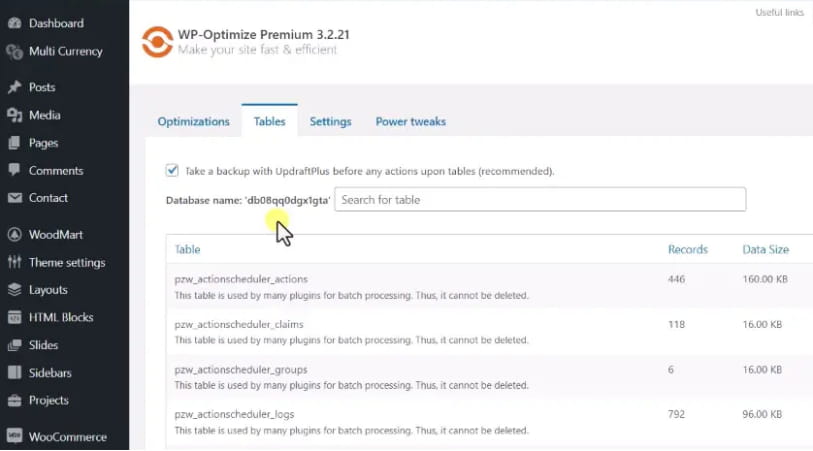The width and height of the screenshot is (813, 451).
Task: Switch to the Optimizations tab
Action: point(193,122)
